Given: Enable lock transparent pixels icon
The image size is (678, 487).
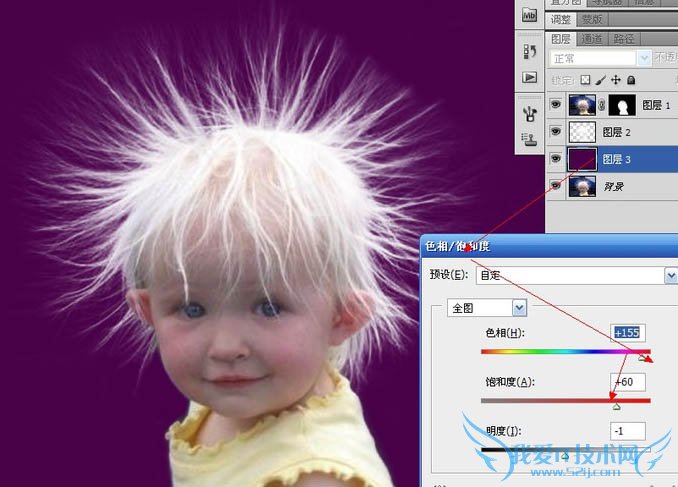Looking at the screenshot, I should [585, 80].
